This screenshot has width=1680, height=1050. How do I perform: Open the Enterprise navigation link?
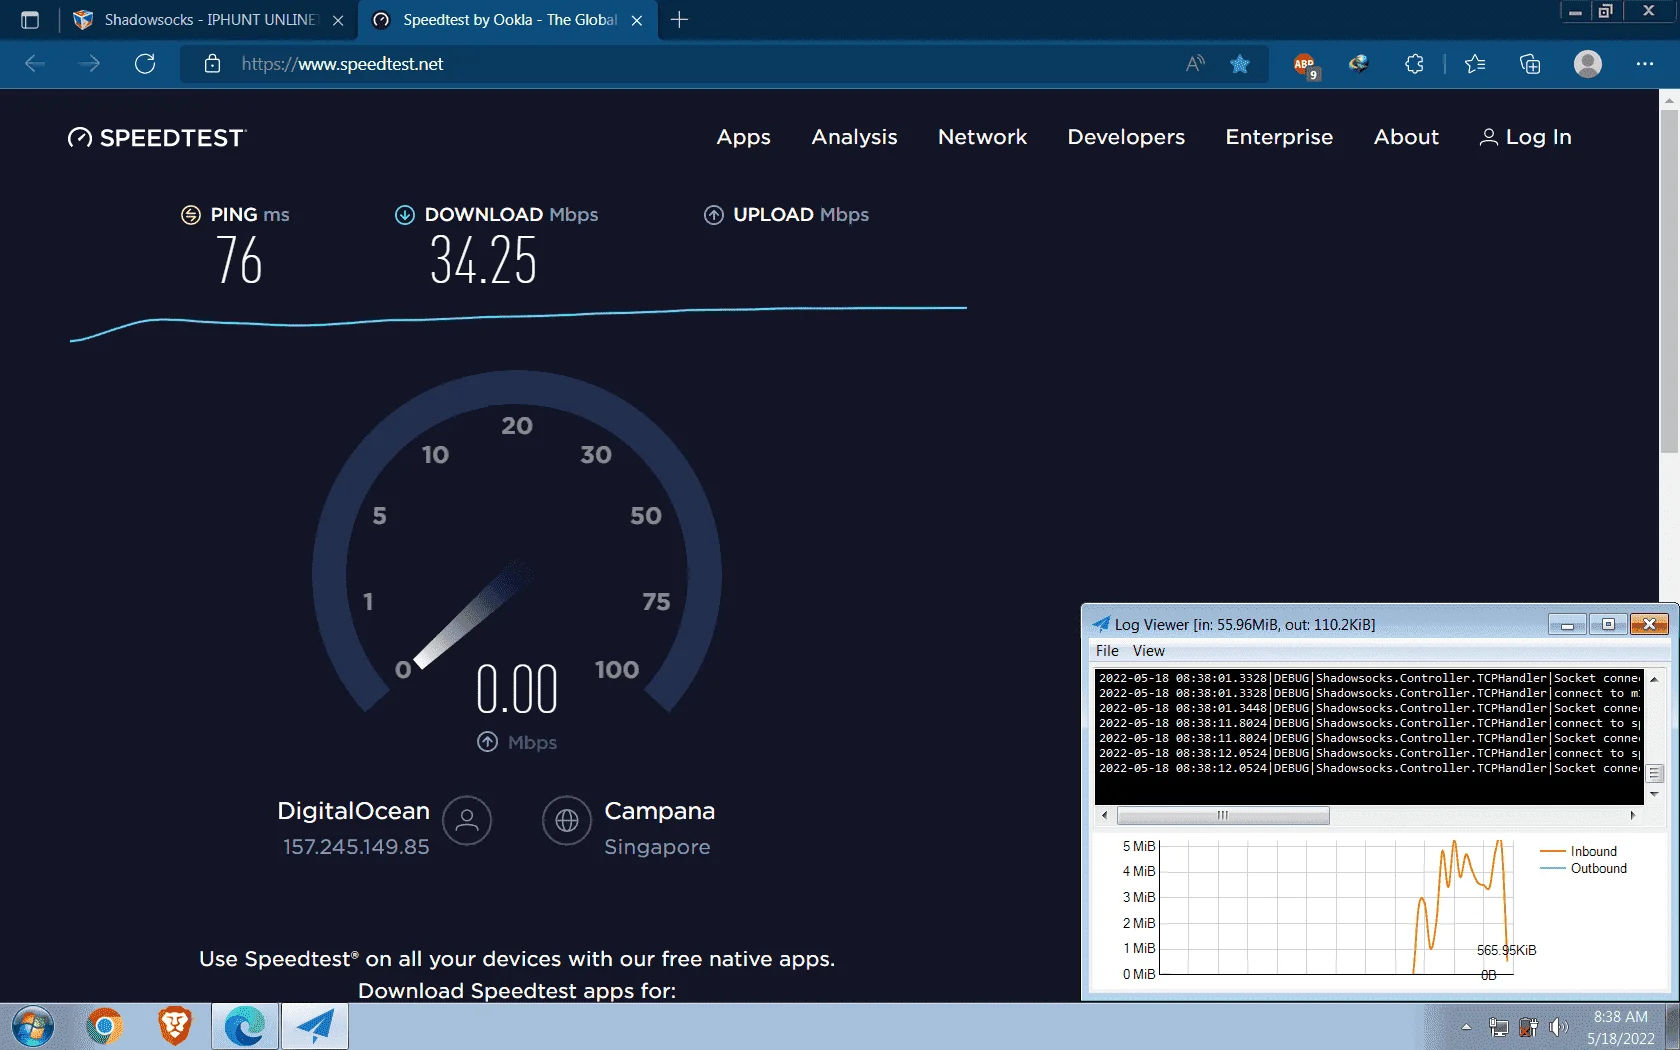(x=1279, y=137)
